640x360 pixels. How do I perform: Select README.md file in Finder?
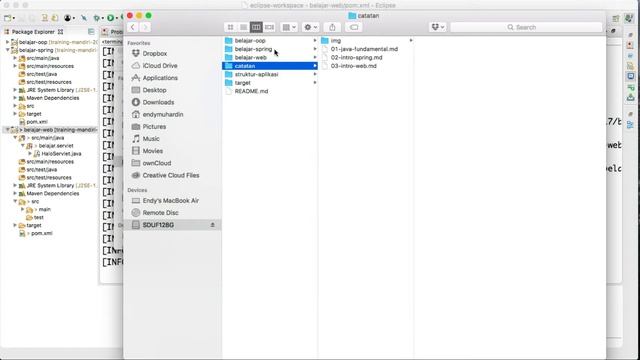pyautogui.click(x=270, y=91)
